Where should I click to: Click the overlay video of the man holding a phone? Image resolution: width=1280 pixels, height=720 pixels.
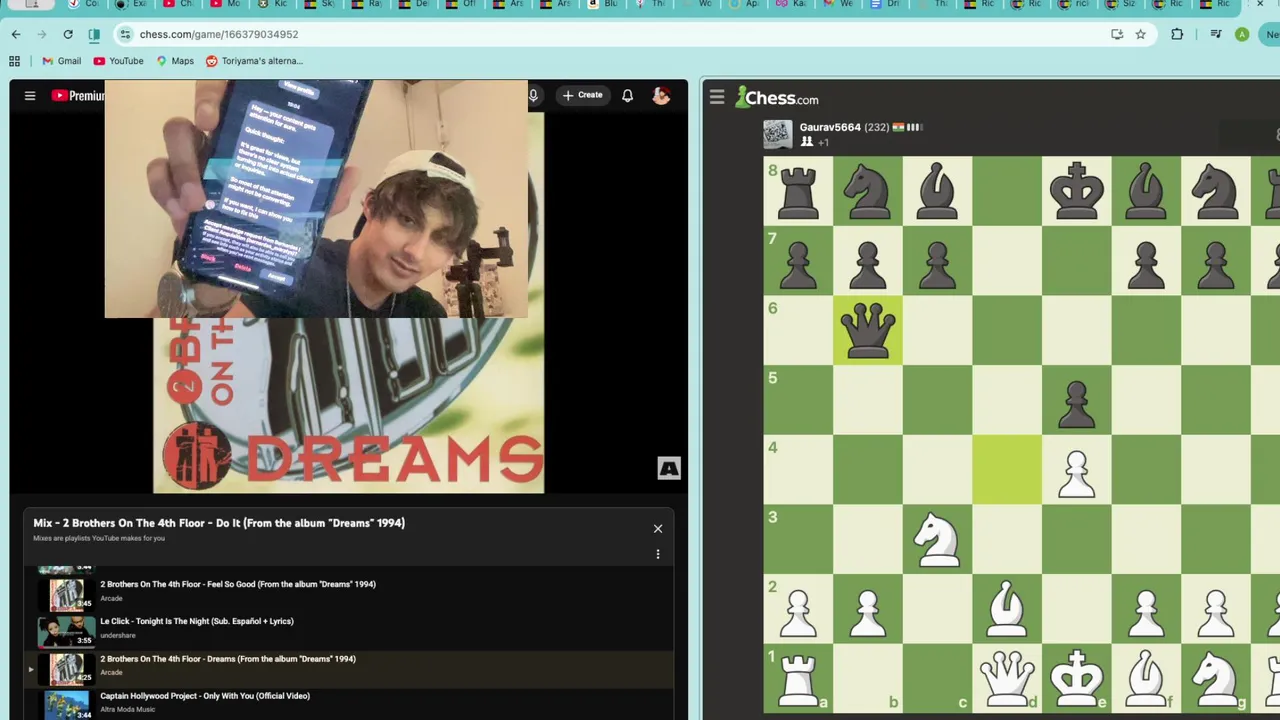[316, 199]
